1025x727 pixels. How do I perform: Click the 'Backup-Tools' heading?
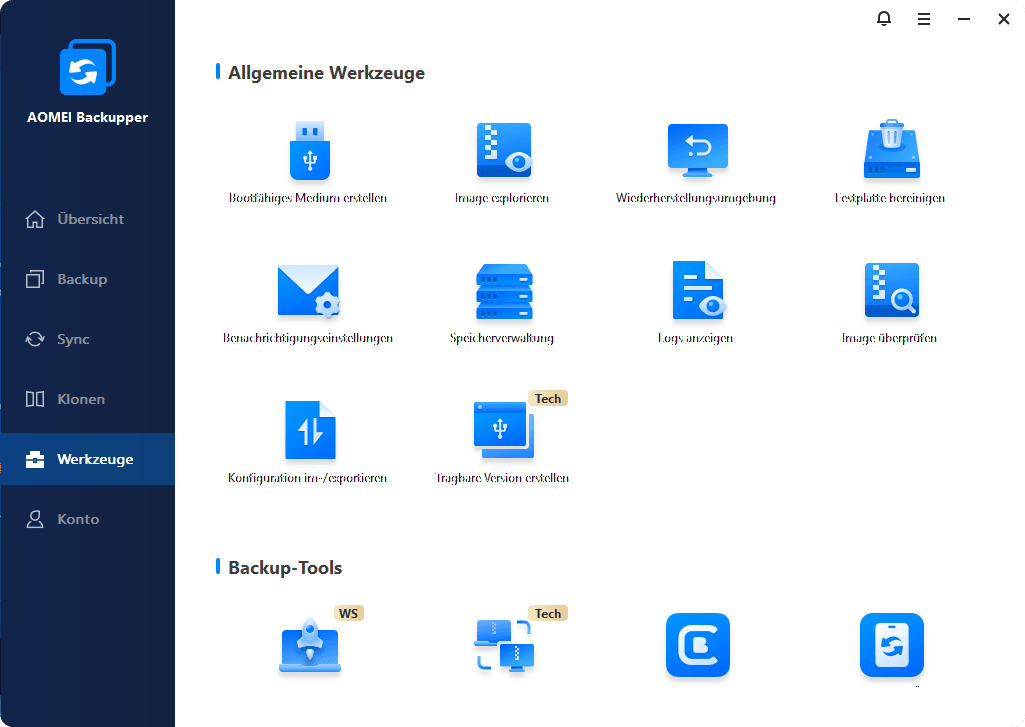point(285,567)
